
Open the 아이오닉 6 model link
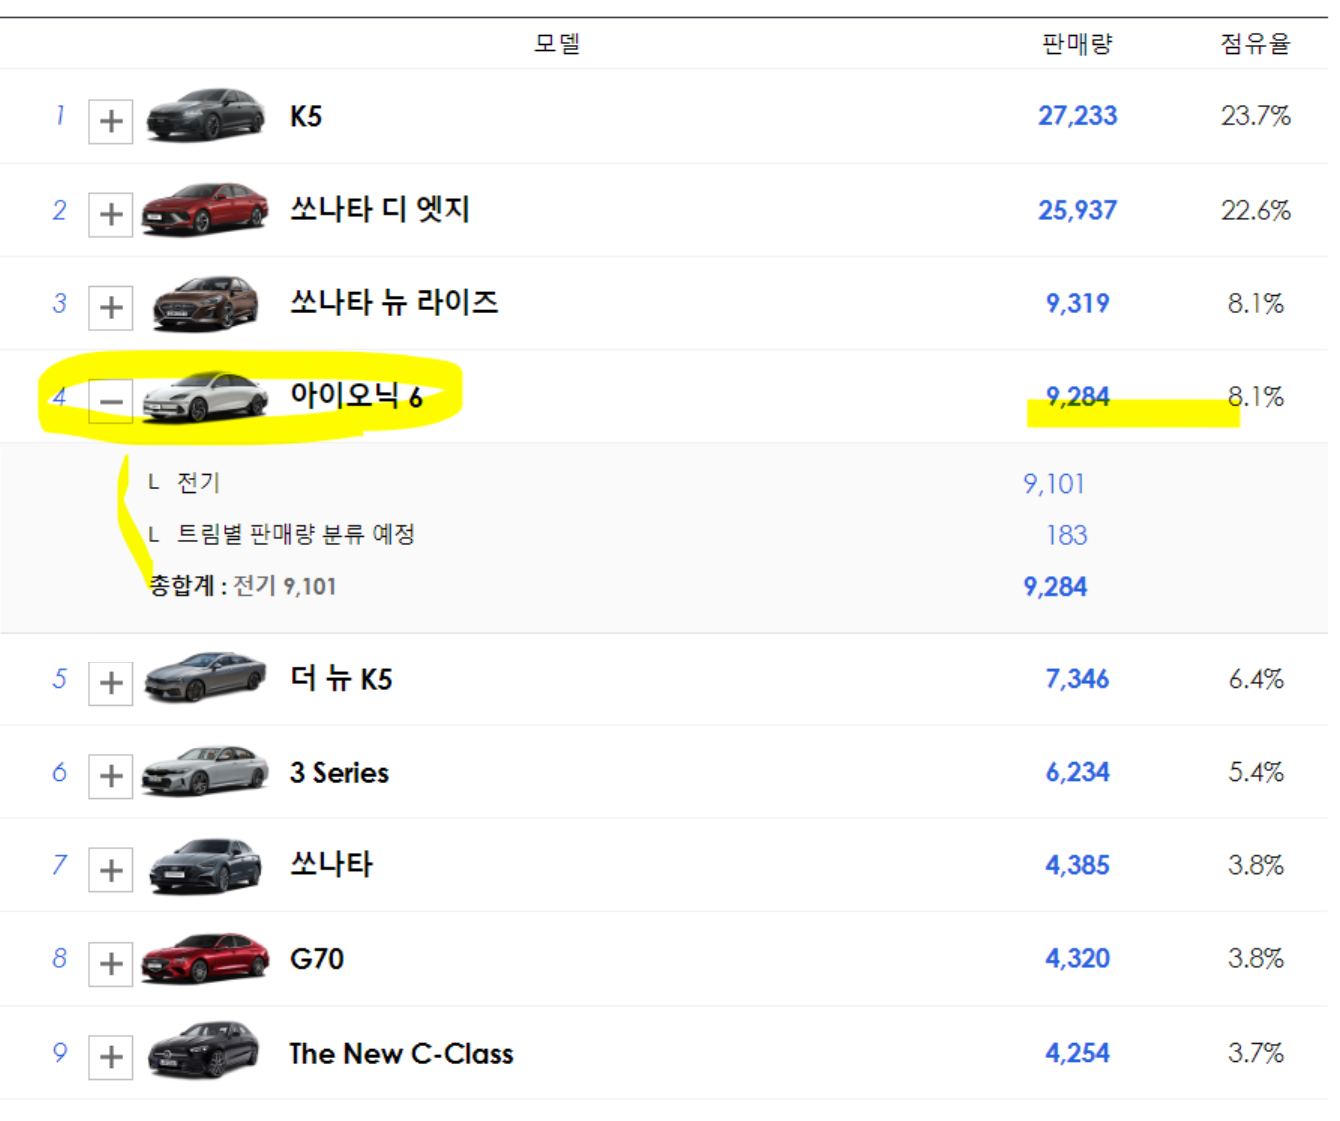(357, 396)
